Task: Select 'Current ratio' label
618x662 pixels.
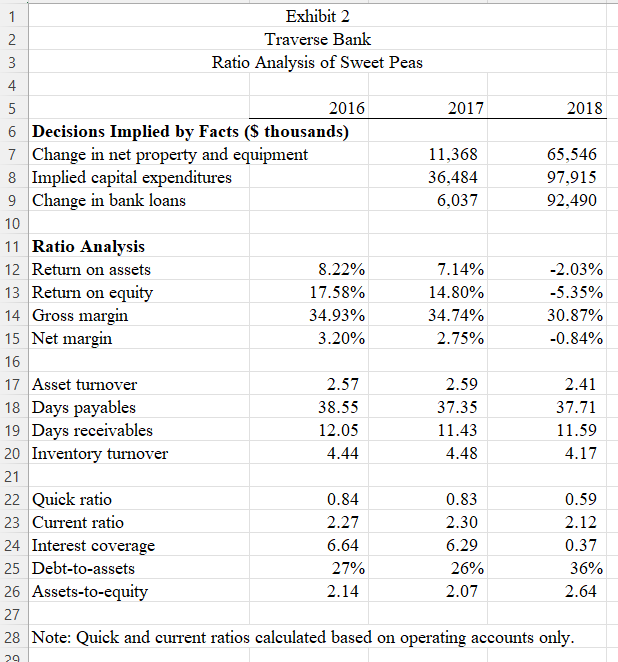Action: click(x=78, y=523)
